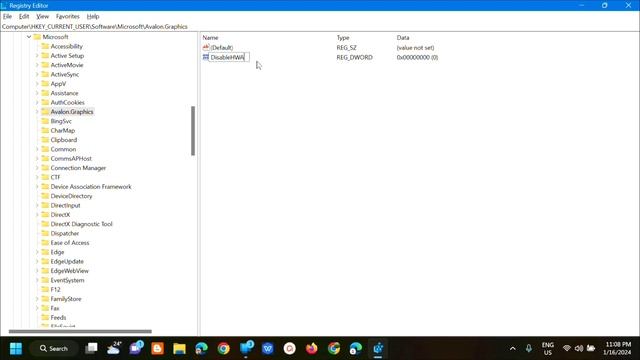The height and width of the screenshot is (360, 640).
Task: Launch Firefox from the taskbar
Action: [311, 349]
